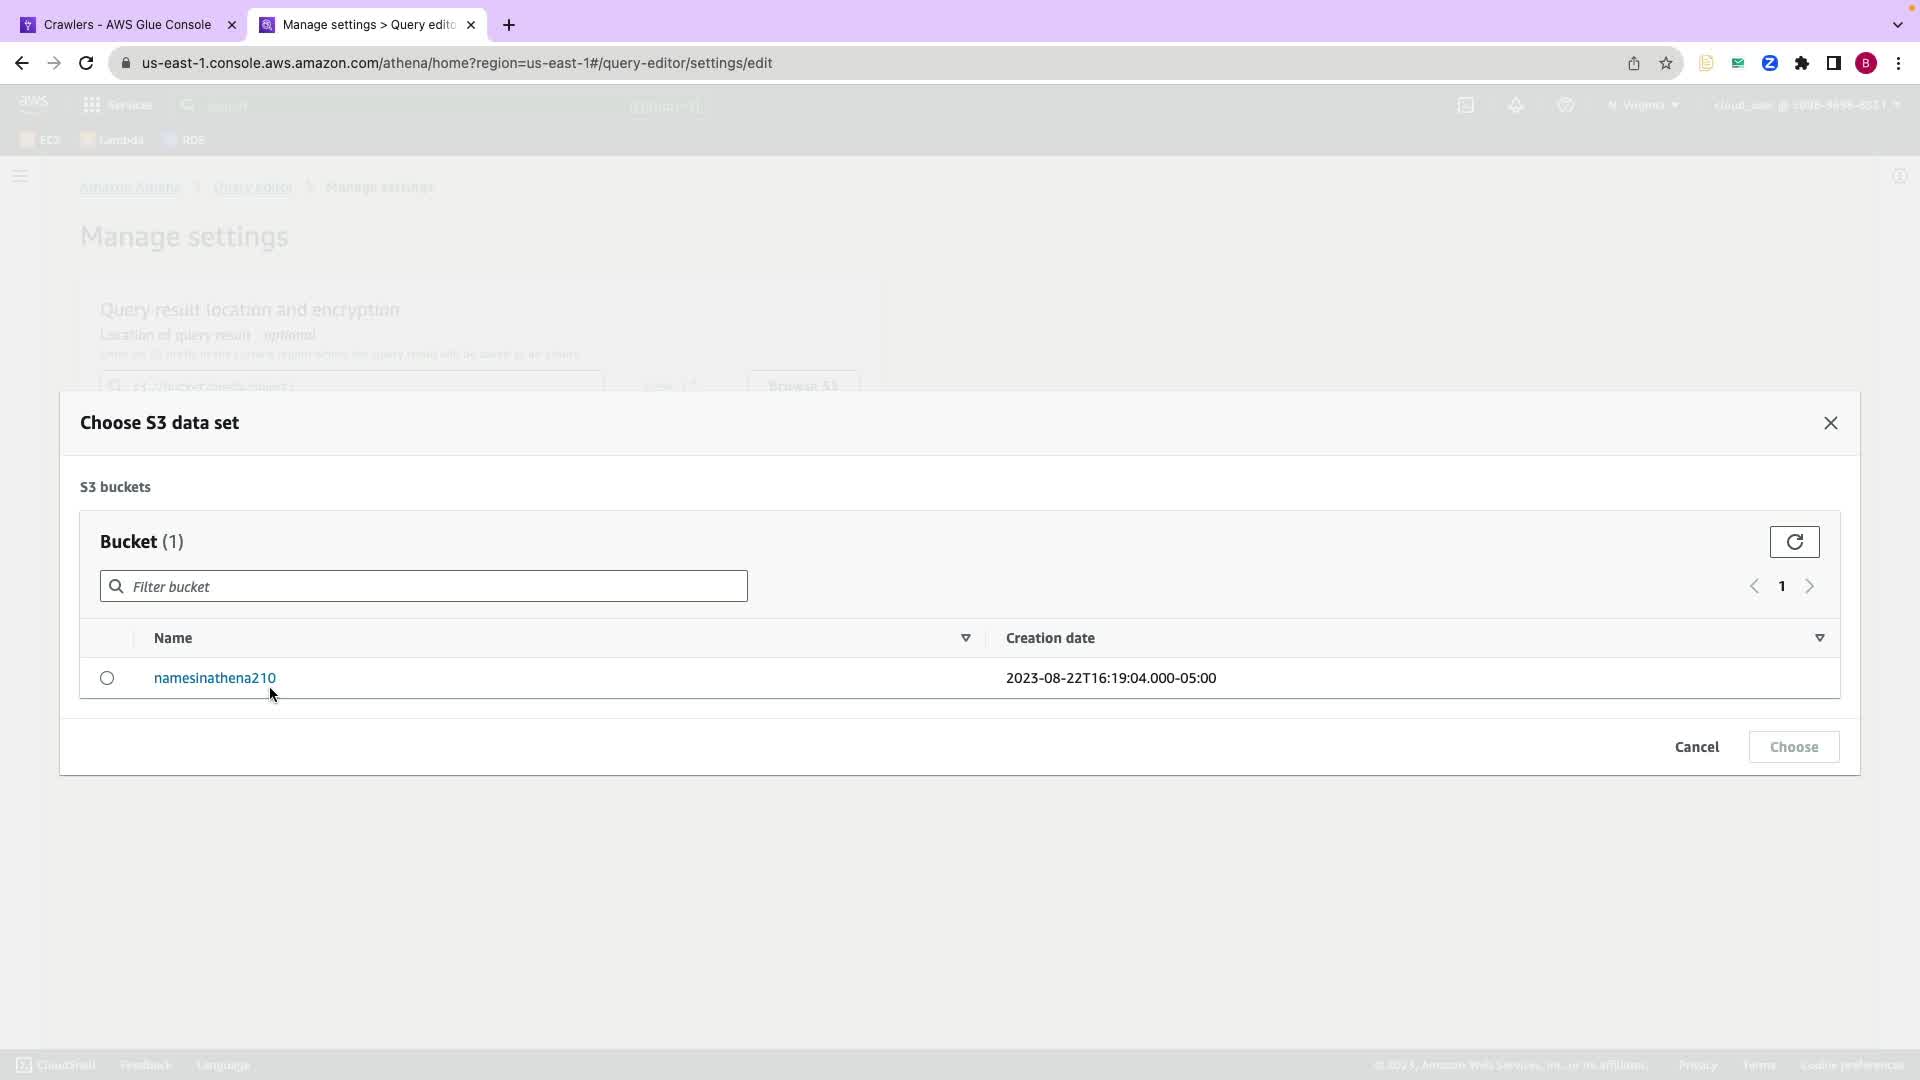
Task: Open Chrome three-dot menu
Action: (1898, 63)
